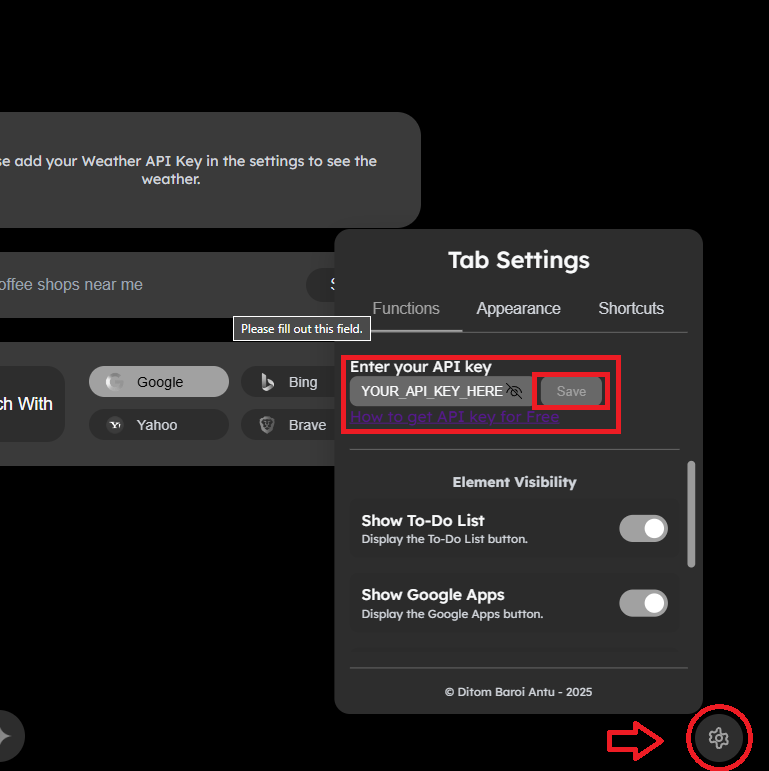Click the Google logo icon

click(x=115, y=382)
